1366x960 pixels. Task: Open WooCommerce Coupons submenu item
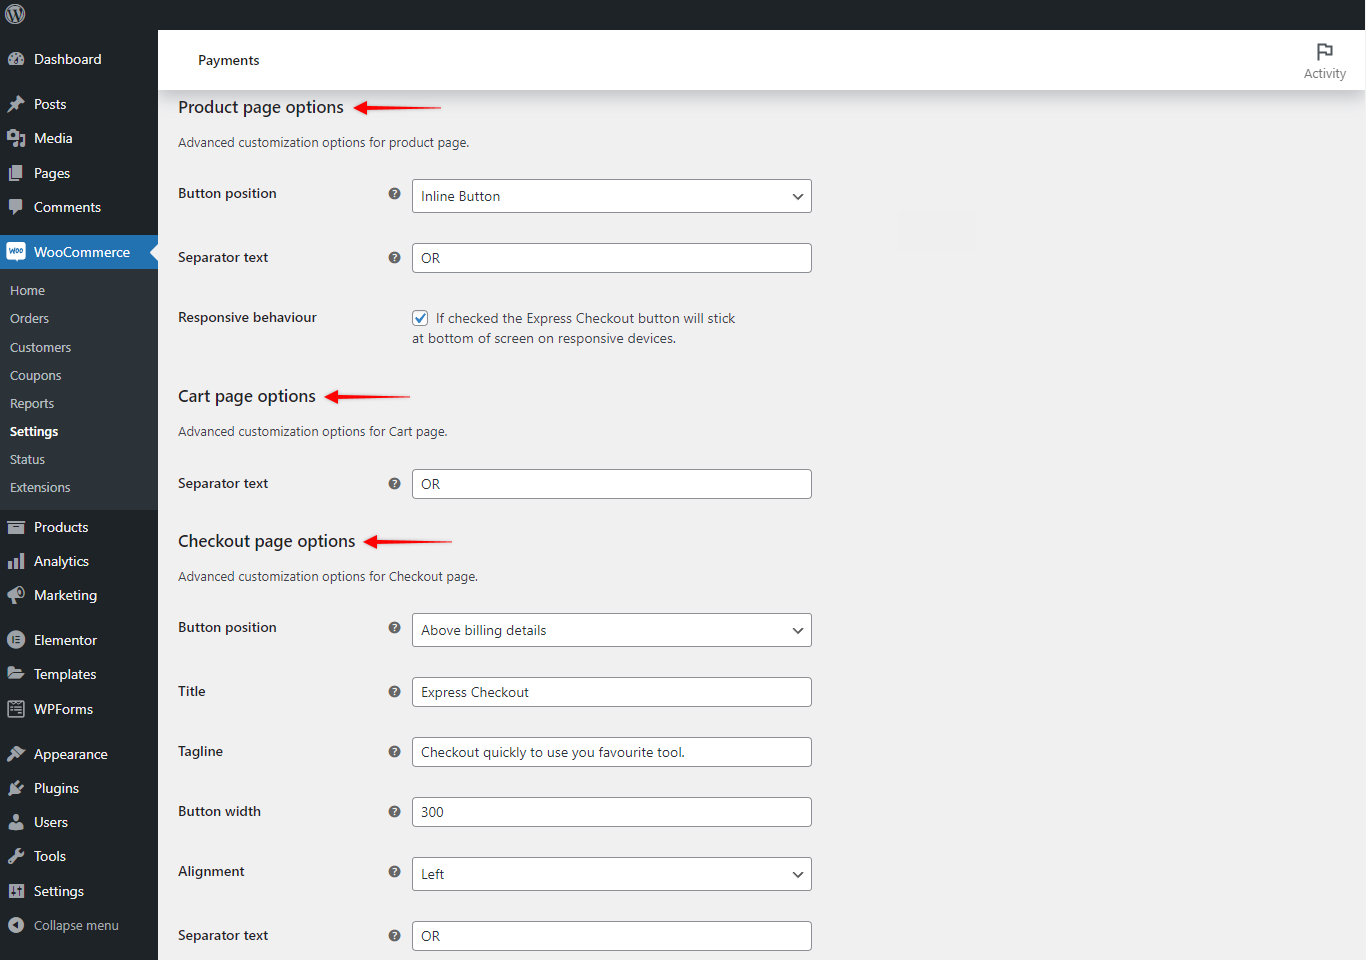tap(36, 376)
